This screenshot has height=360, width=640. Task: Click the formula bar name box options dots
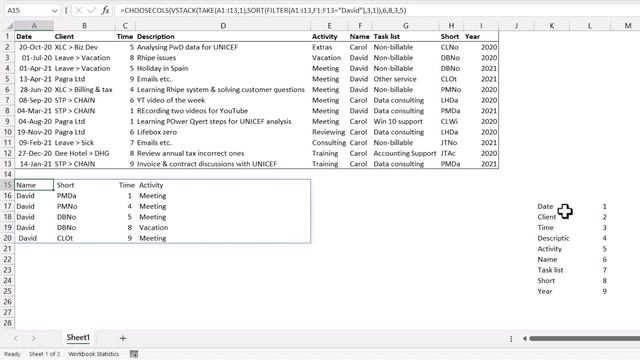click(x=66, y=10)
